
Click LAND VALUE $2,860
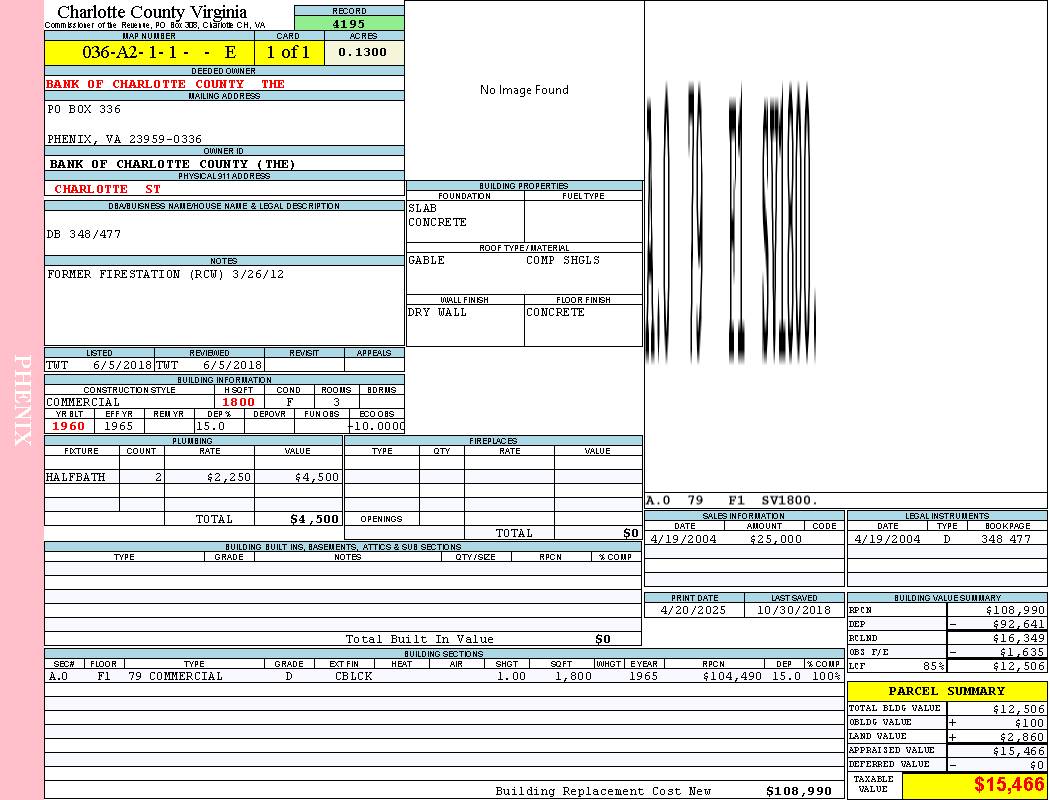pyautogui.click(x=1022, y=737)
